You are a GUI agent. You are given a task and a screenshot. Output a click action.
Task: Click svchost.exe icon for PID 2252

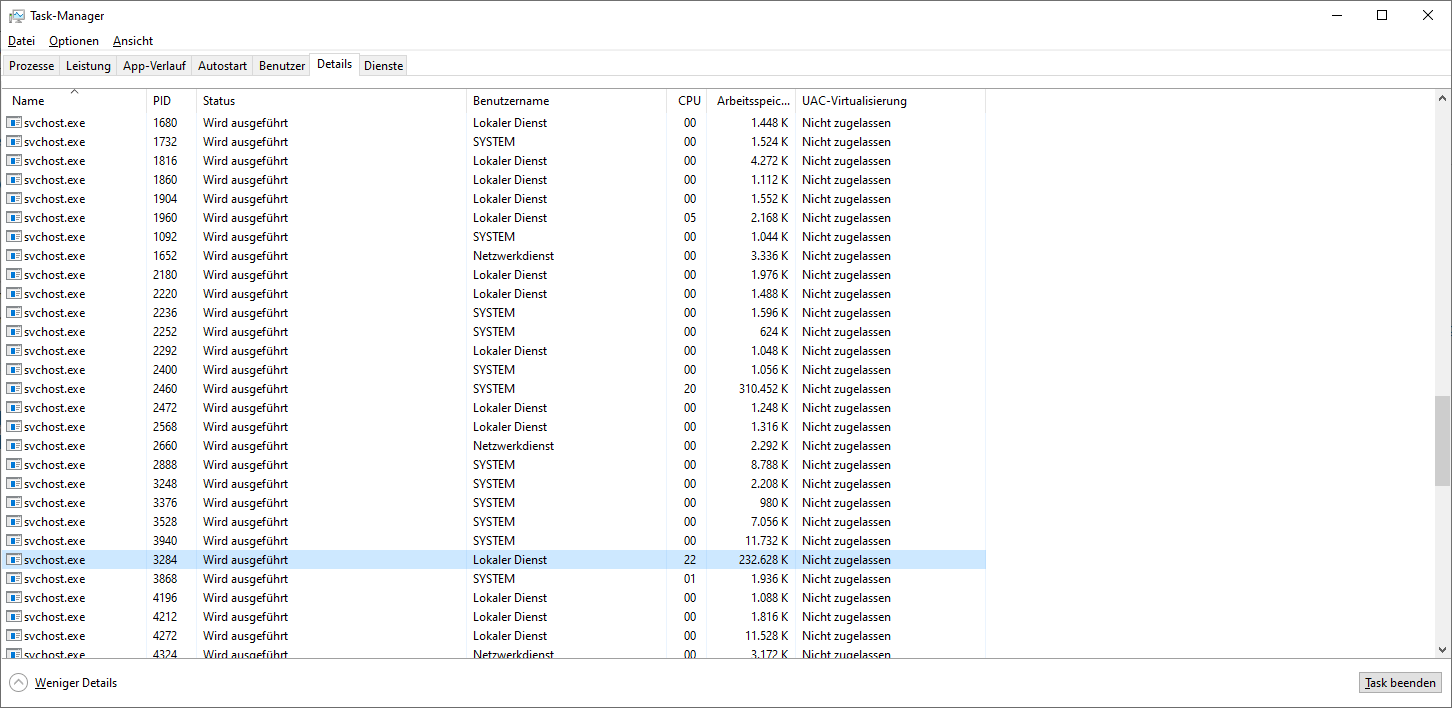tap(14, 332)
